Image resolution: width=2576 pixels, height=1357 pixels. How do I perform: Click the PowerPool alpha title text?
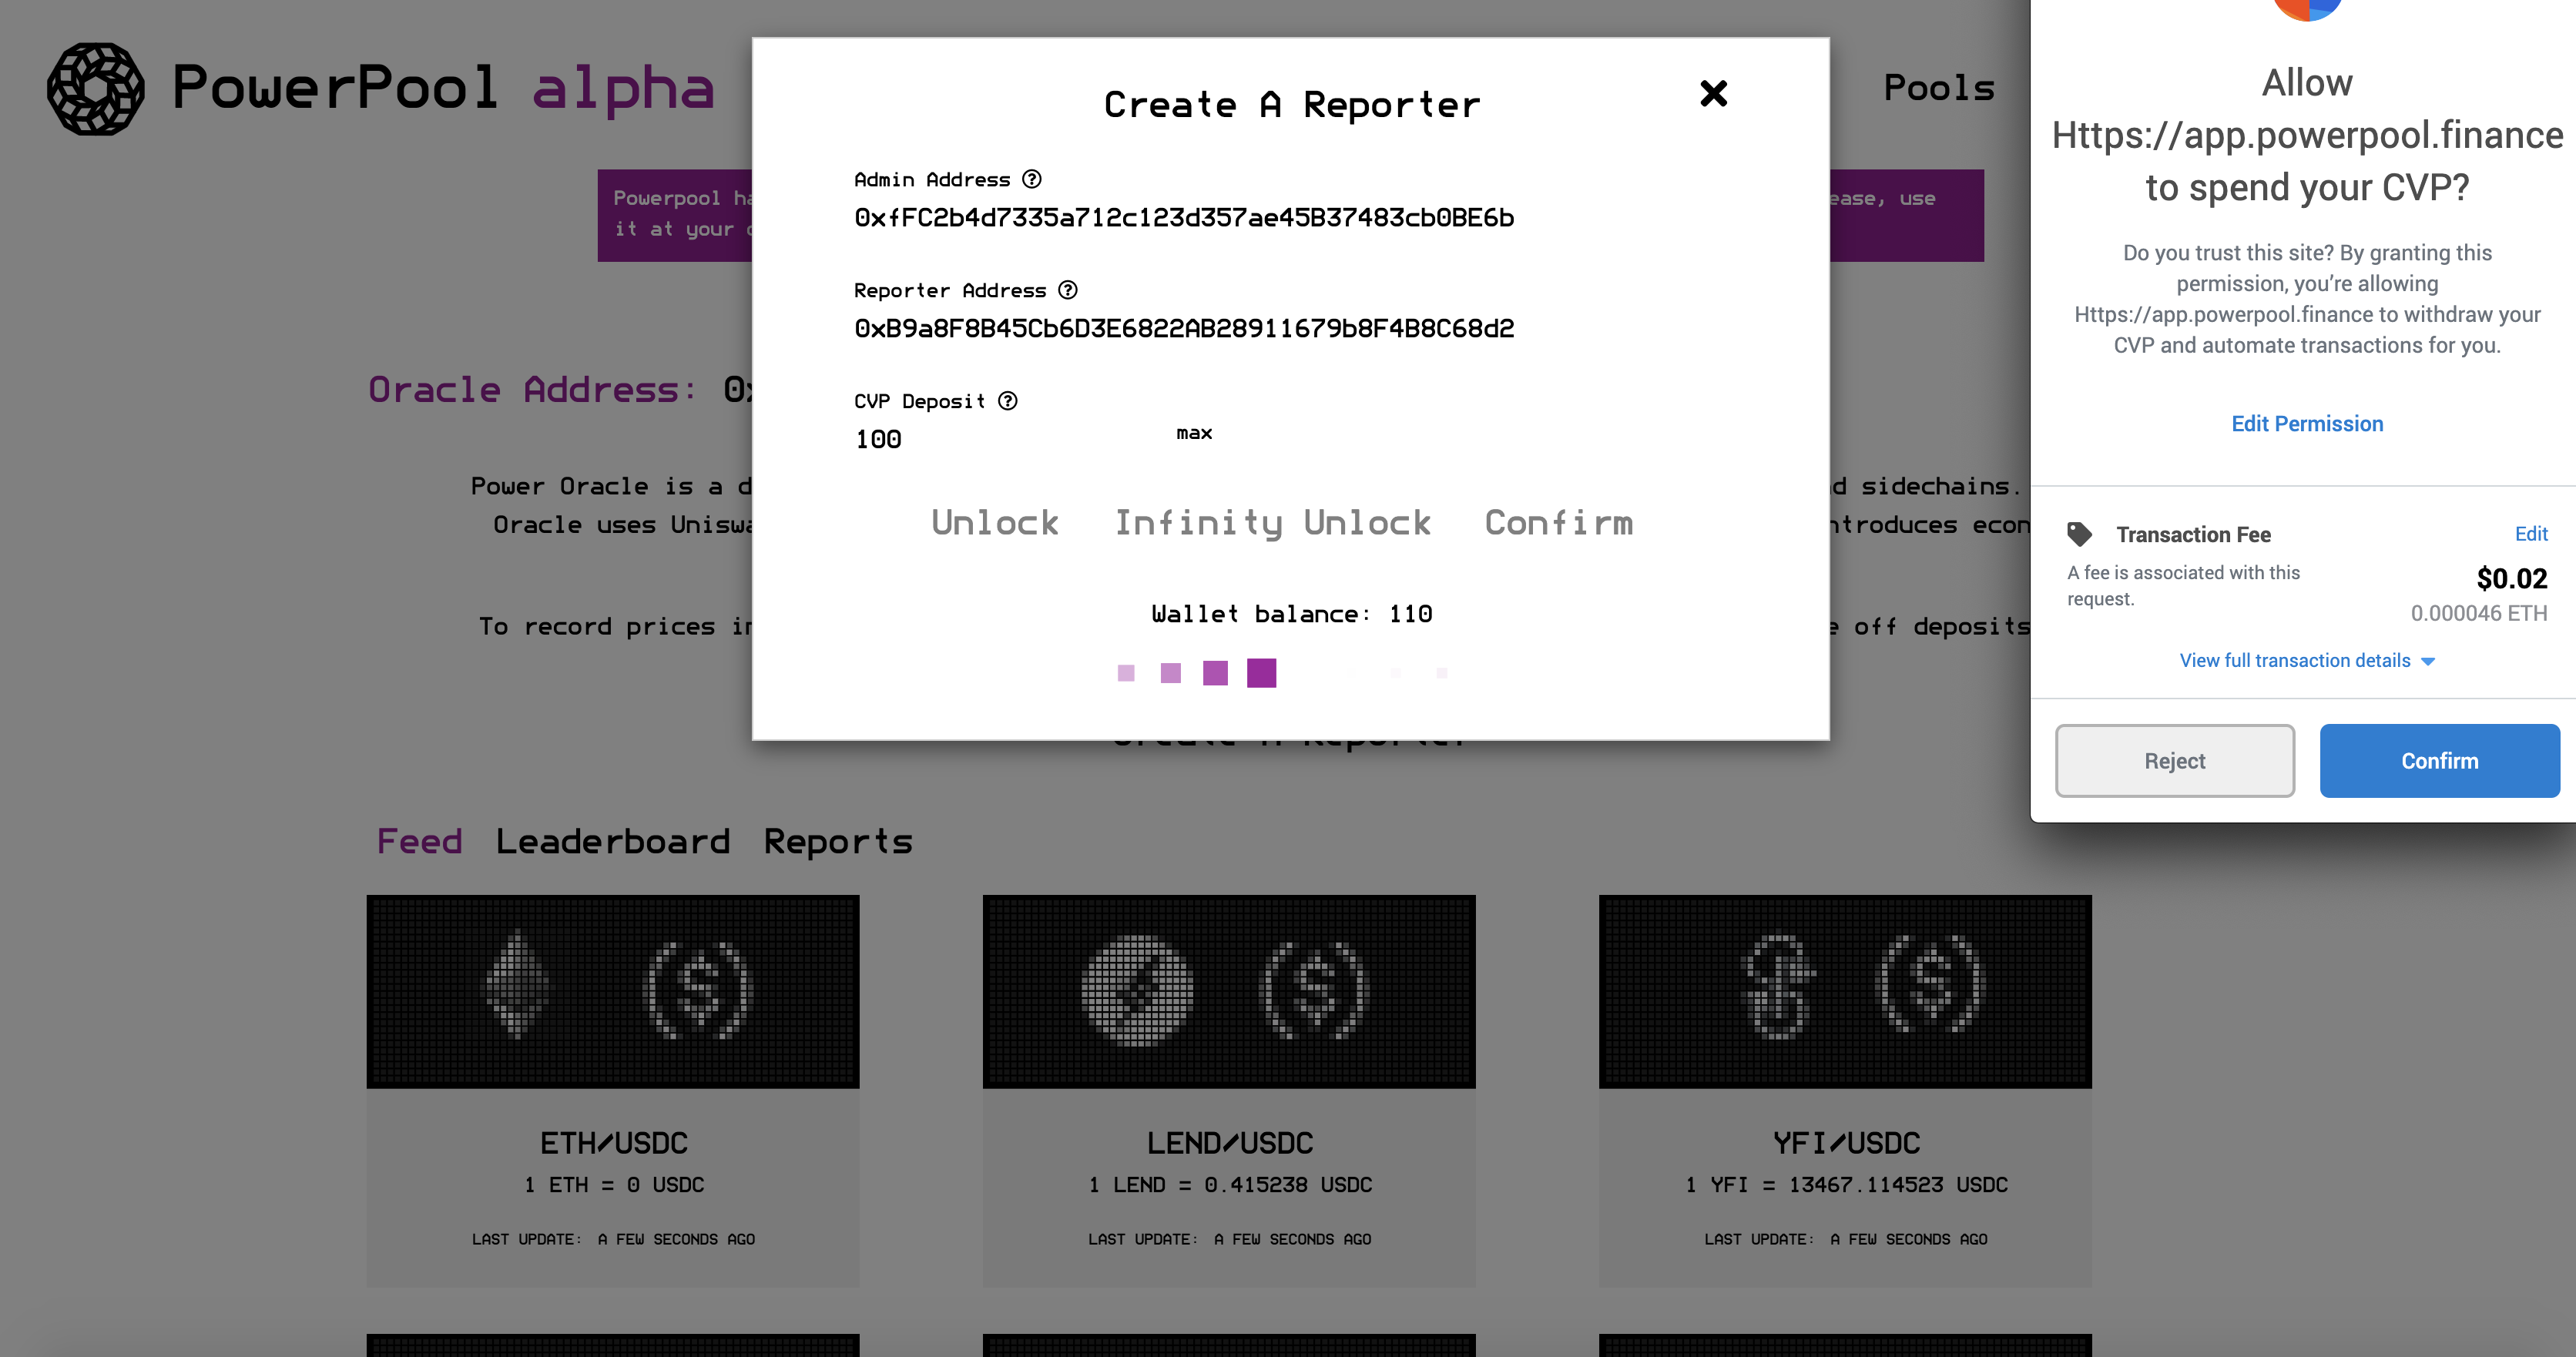[x=444, y=88]
